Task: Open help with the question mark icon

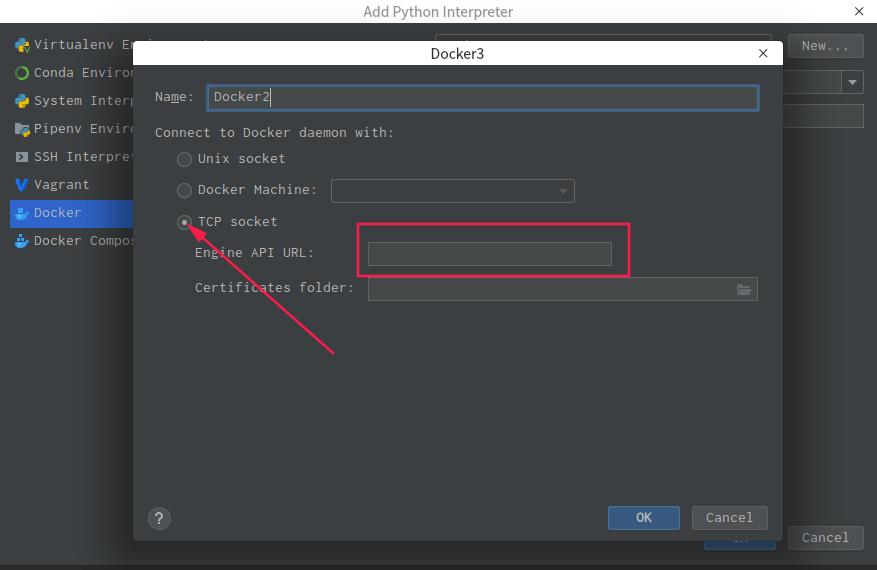Action: [158, 518]
